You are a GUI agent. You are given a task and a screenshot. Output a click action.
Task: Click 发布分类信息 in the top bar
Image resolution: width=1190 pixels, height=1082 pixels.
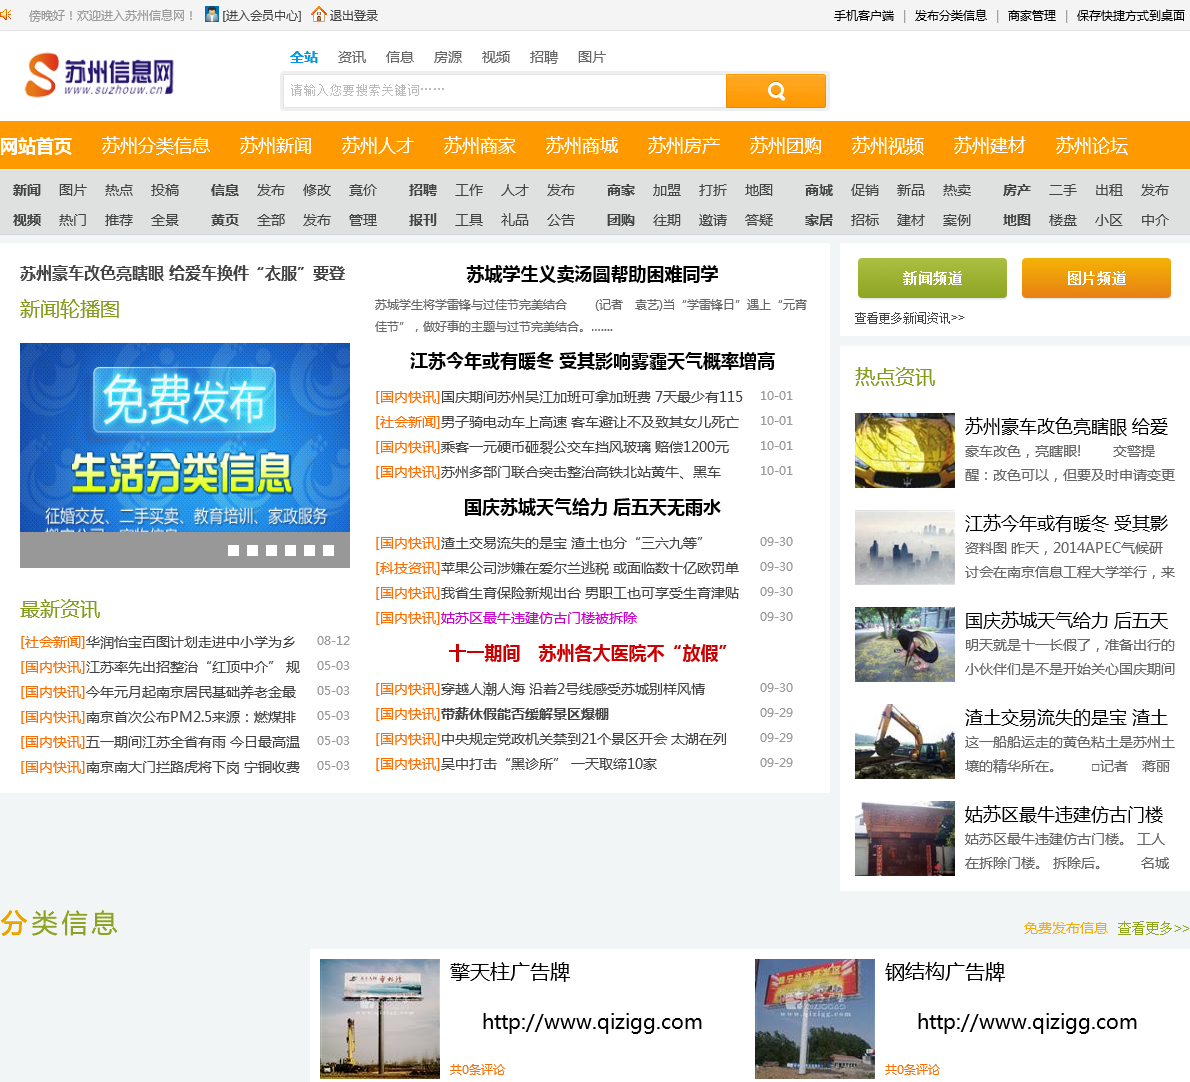(x=950, y=15)
